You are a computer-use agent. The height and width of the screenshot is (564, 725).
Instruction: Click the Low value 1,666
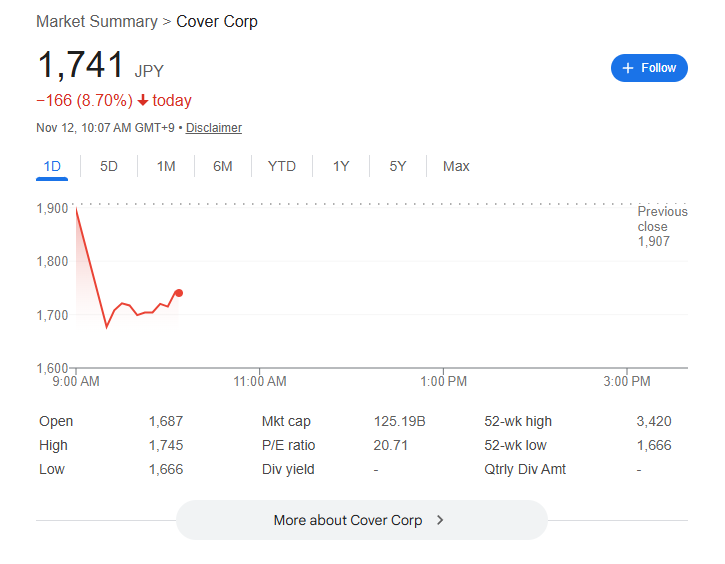(x=166, y=469)
